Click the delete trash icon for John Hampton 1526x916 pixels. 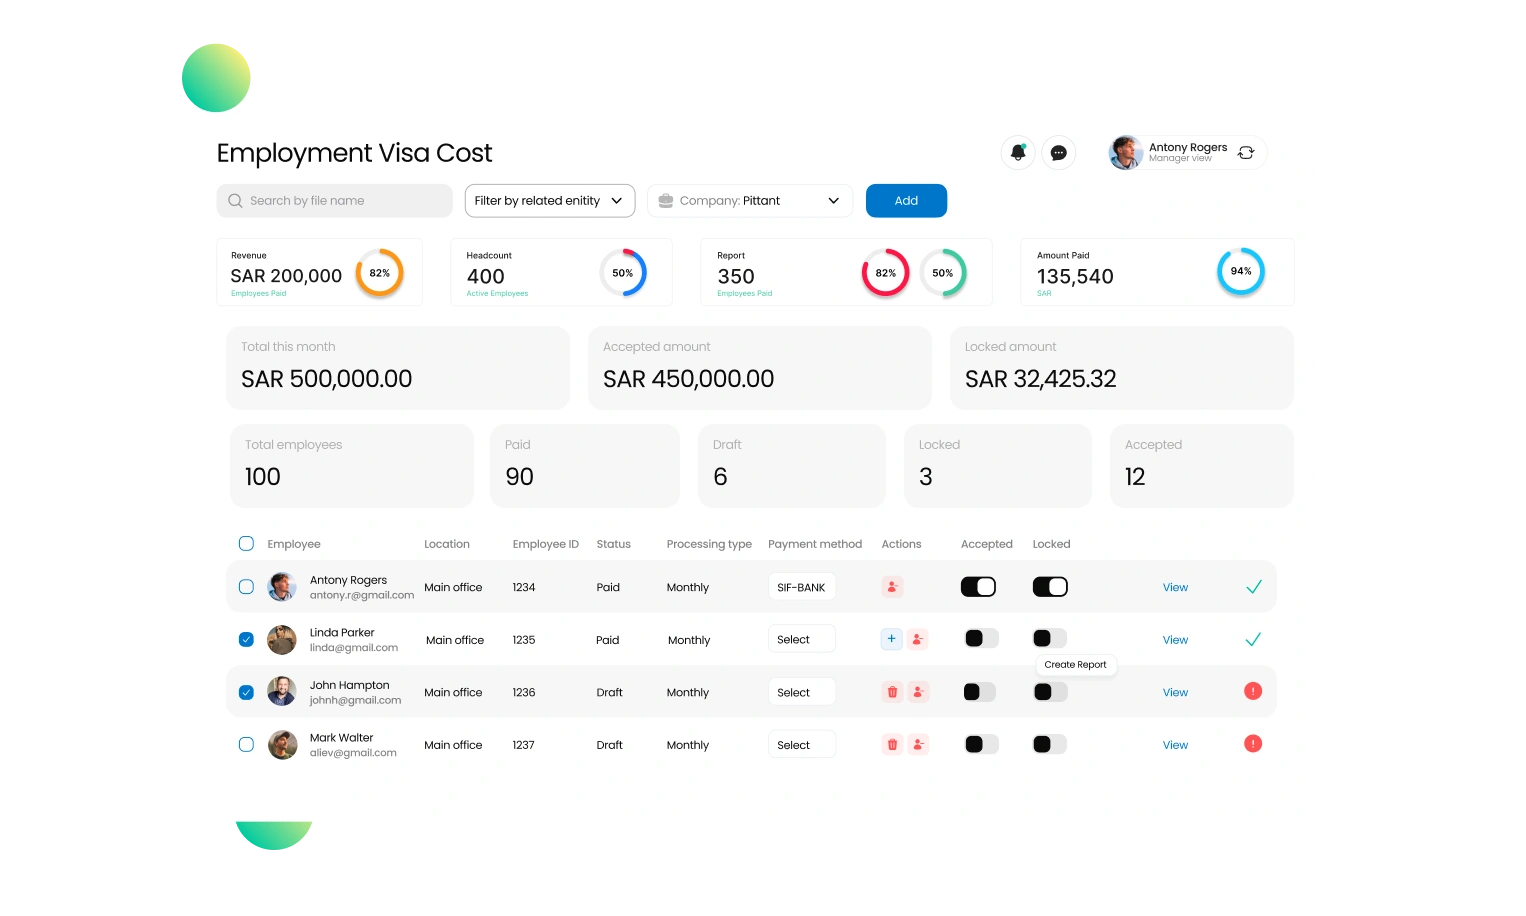tap(892, 692)
